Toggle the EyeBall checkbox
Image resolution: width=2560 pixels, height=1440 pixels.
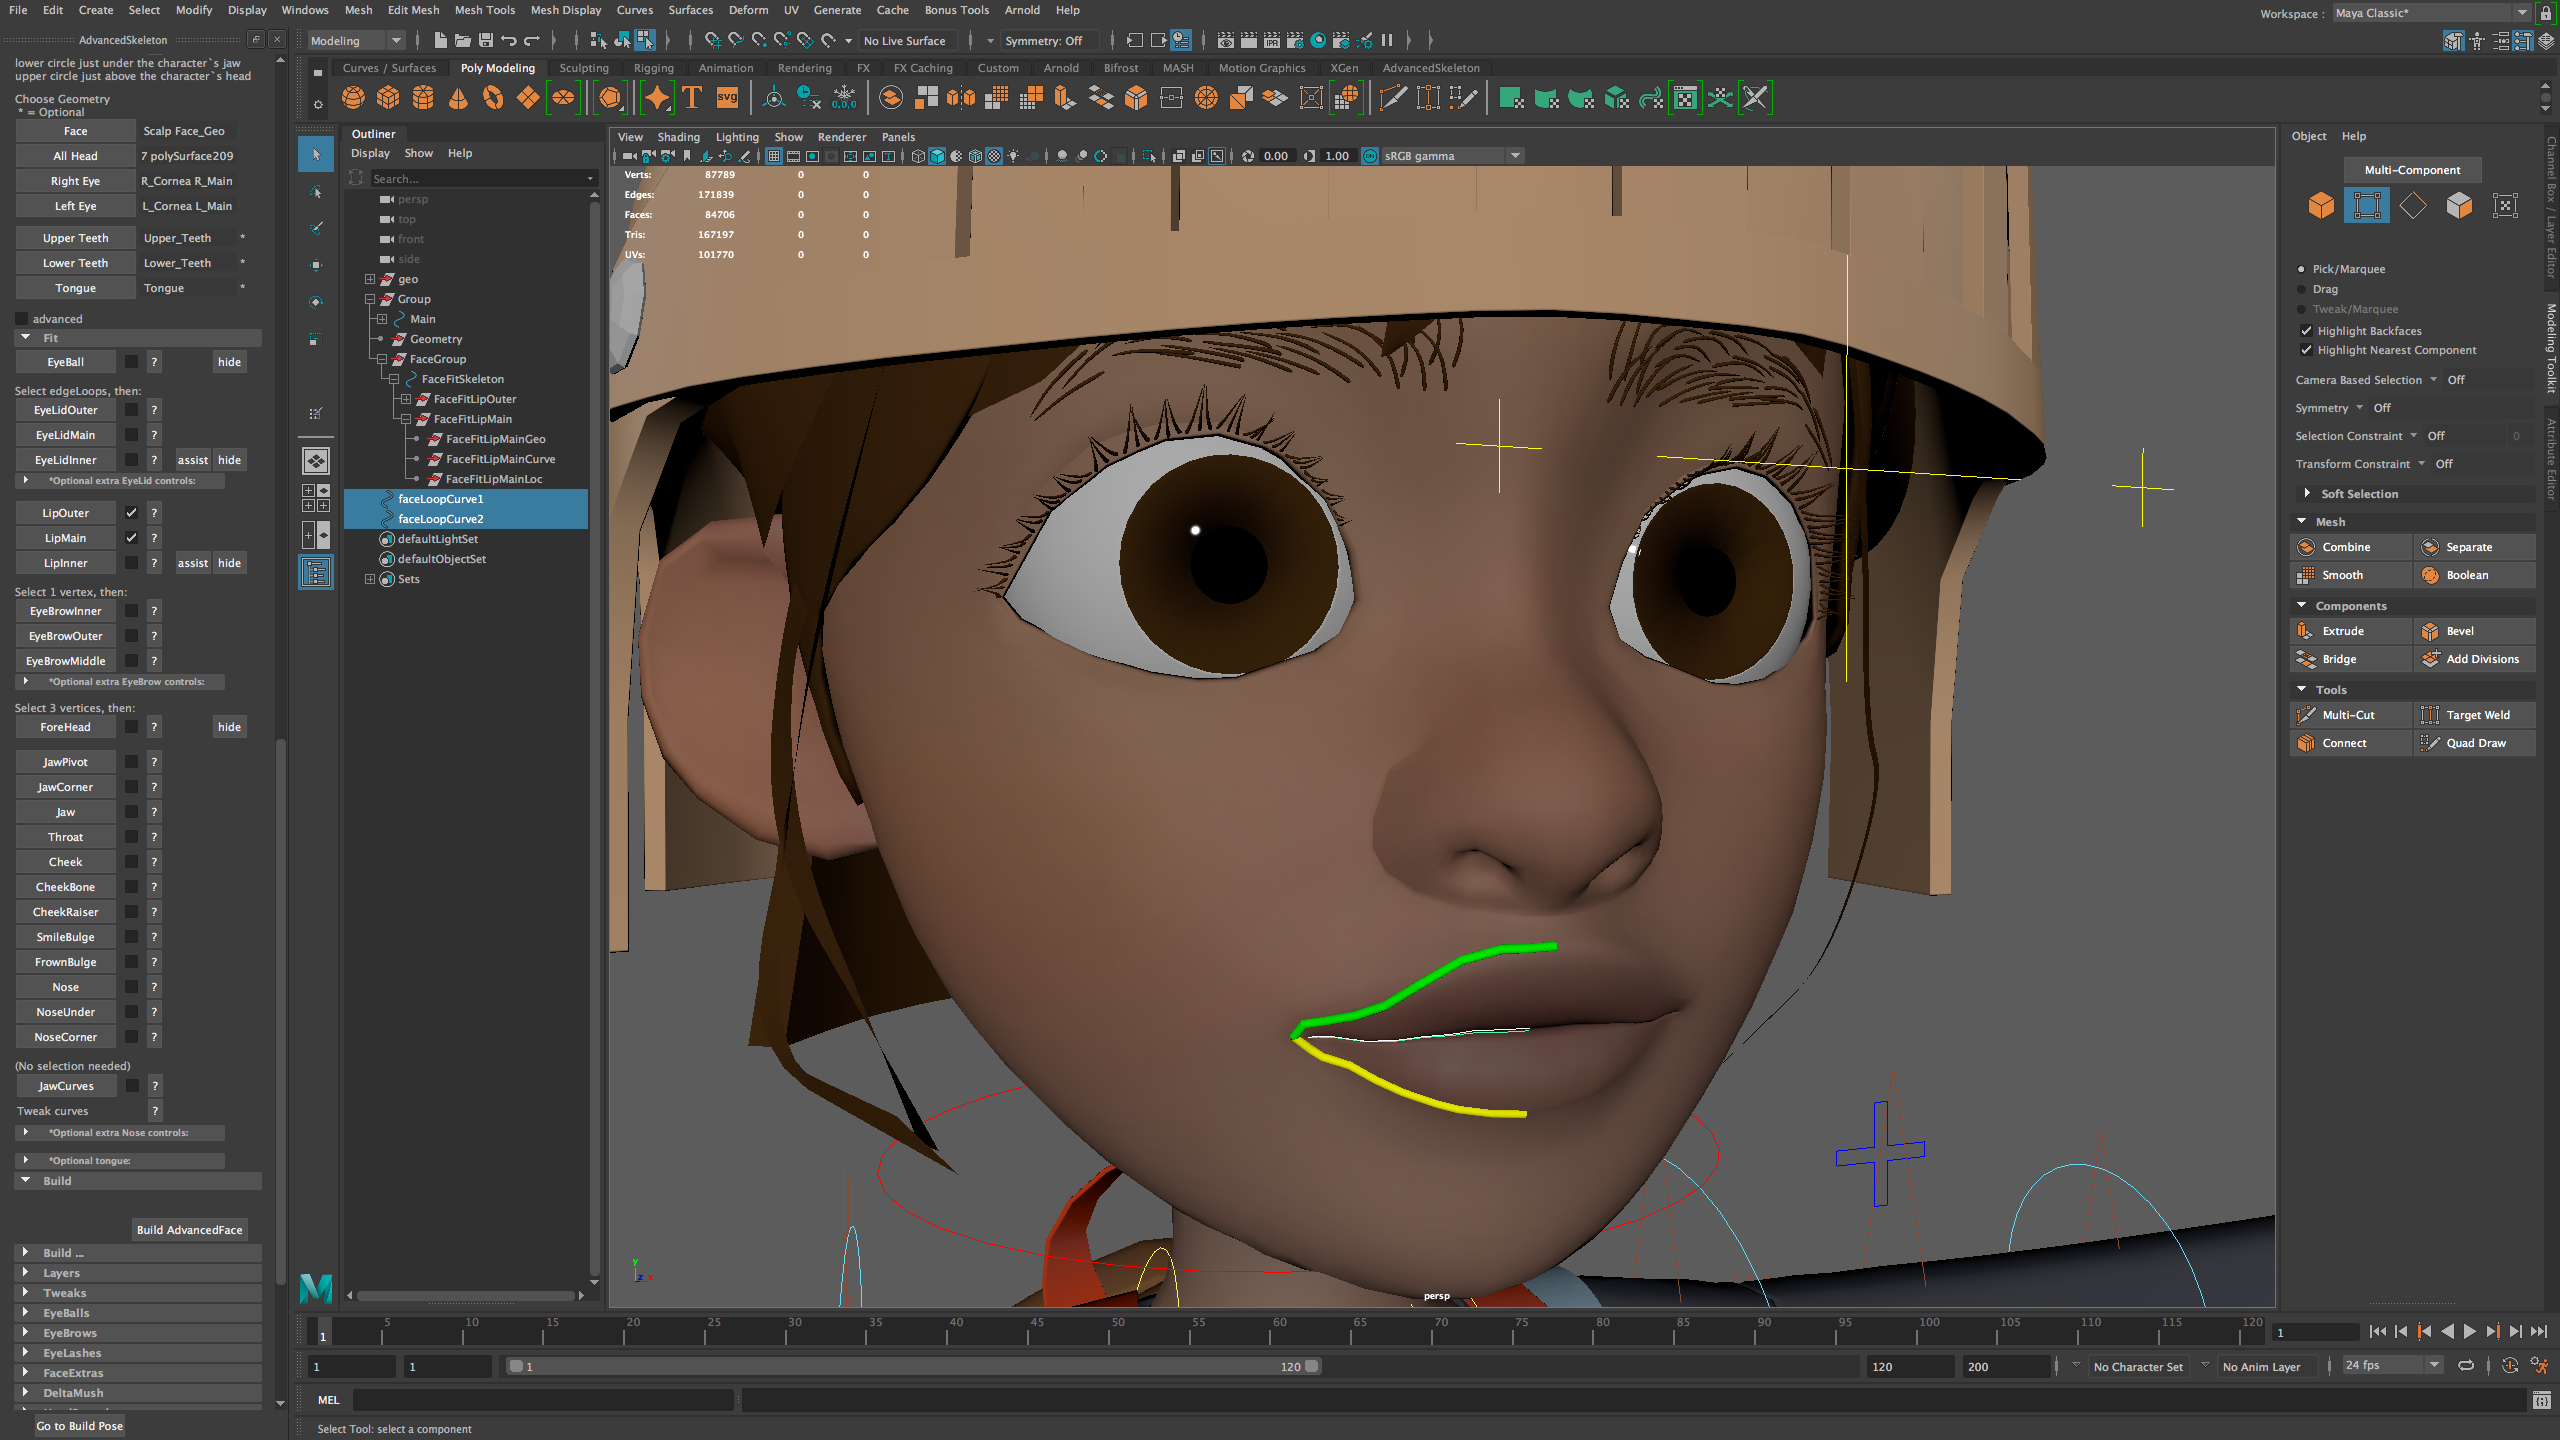(131, 362)
